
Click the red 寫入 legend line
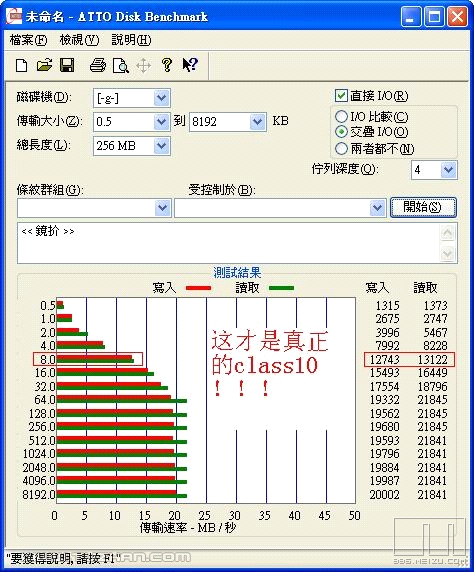(198, 288)
